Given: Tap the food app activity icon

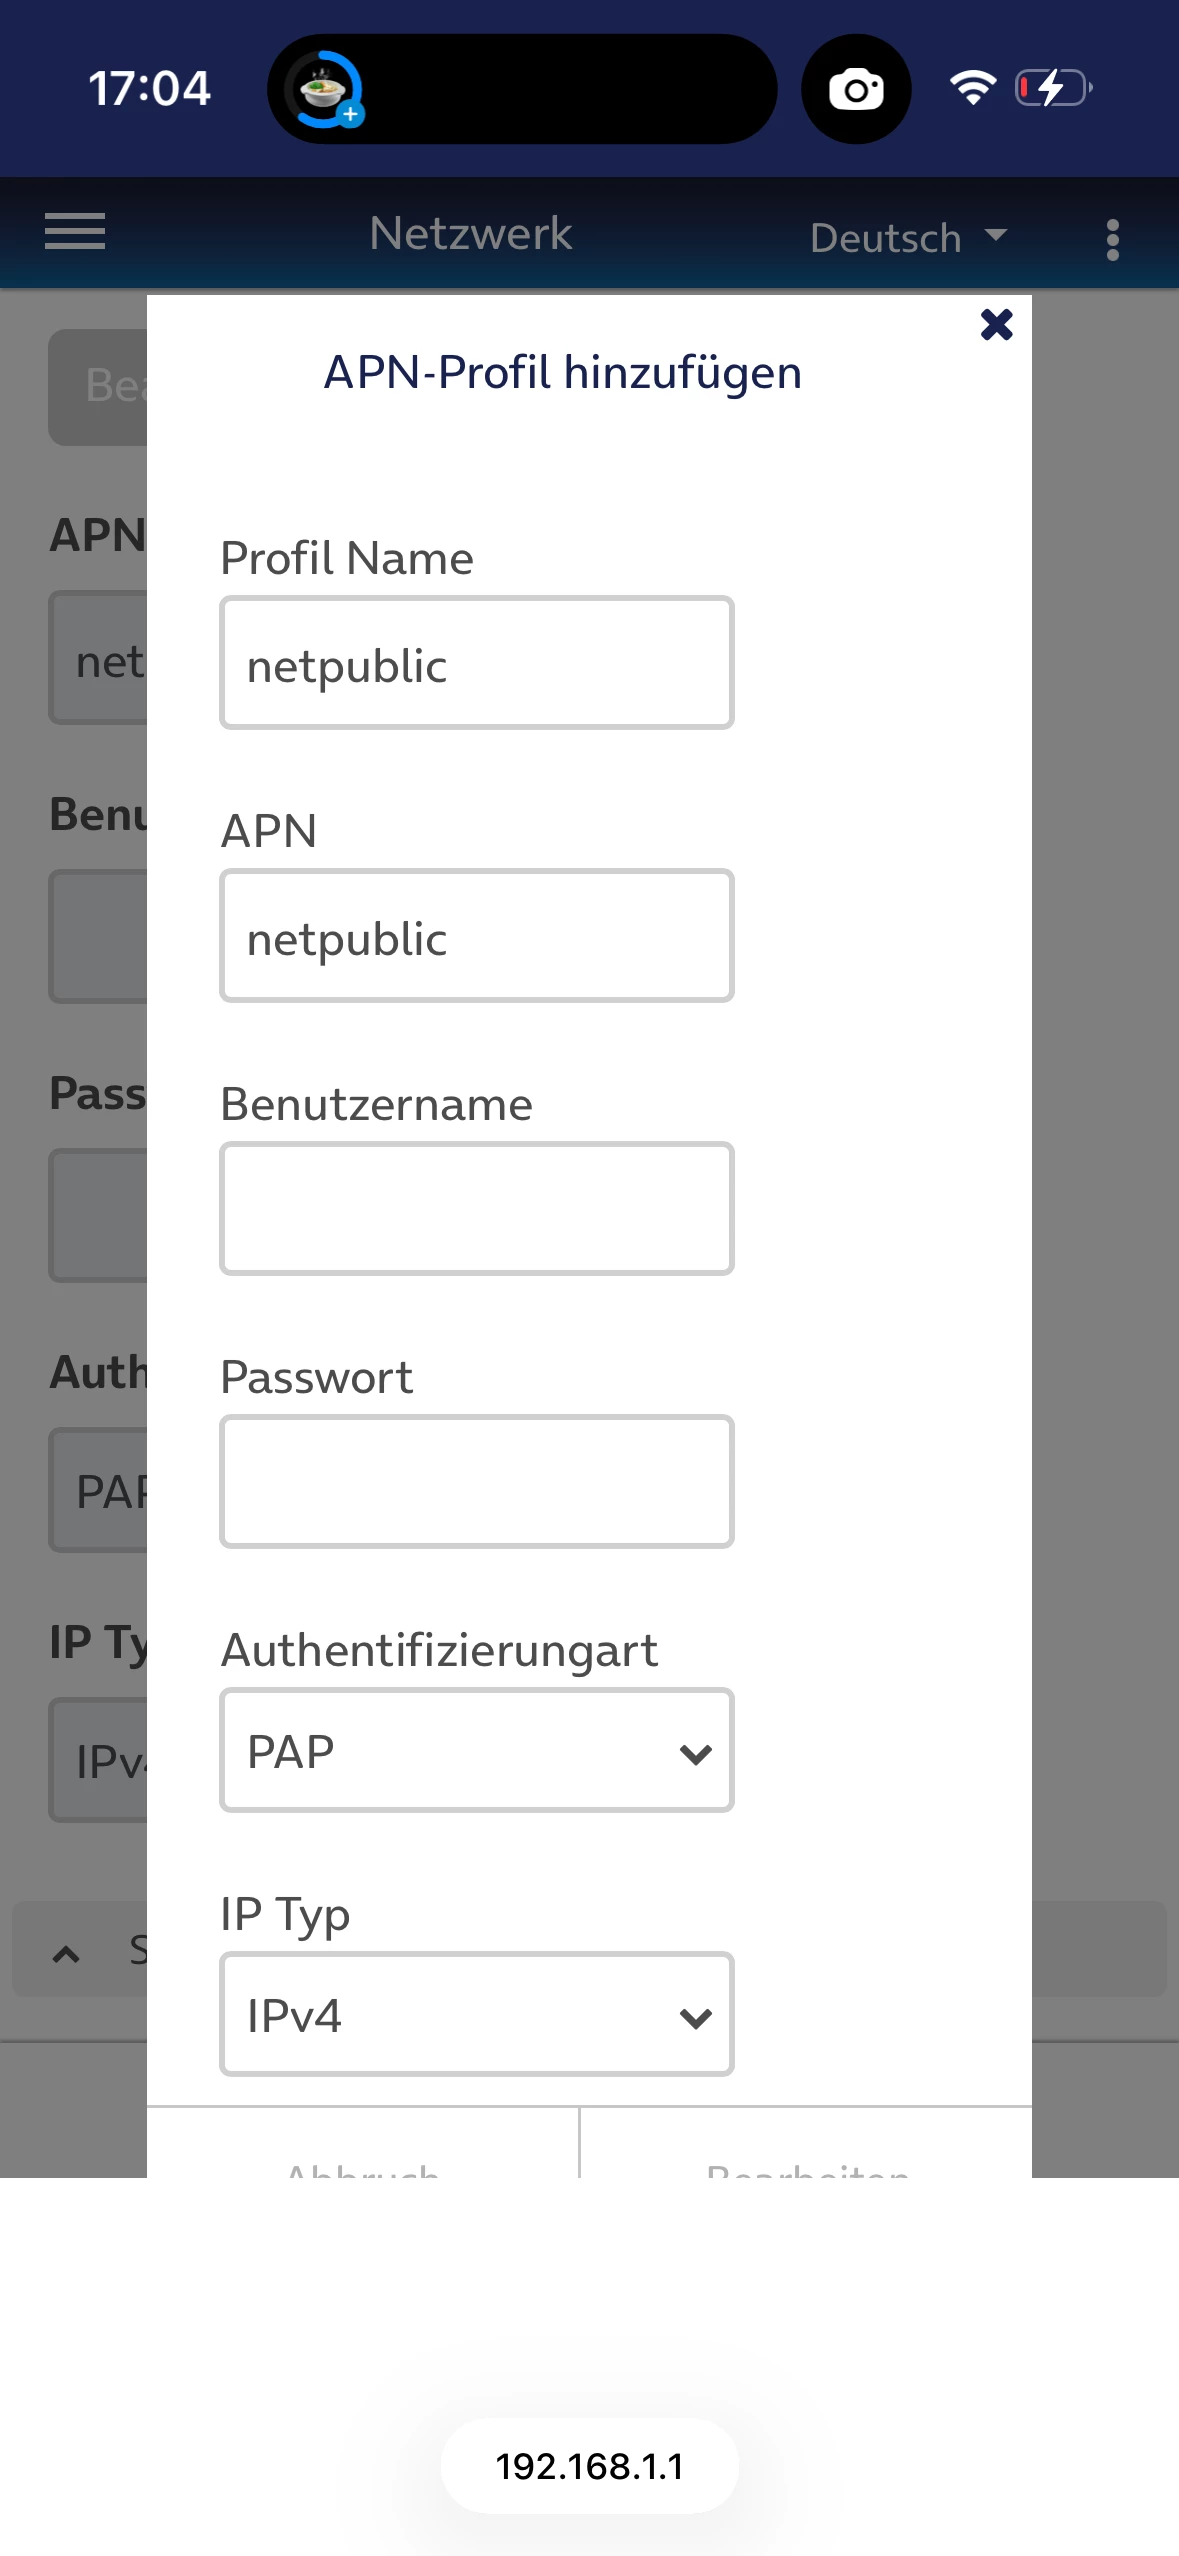Looking at the screenshot, I should 324,90.
